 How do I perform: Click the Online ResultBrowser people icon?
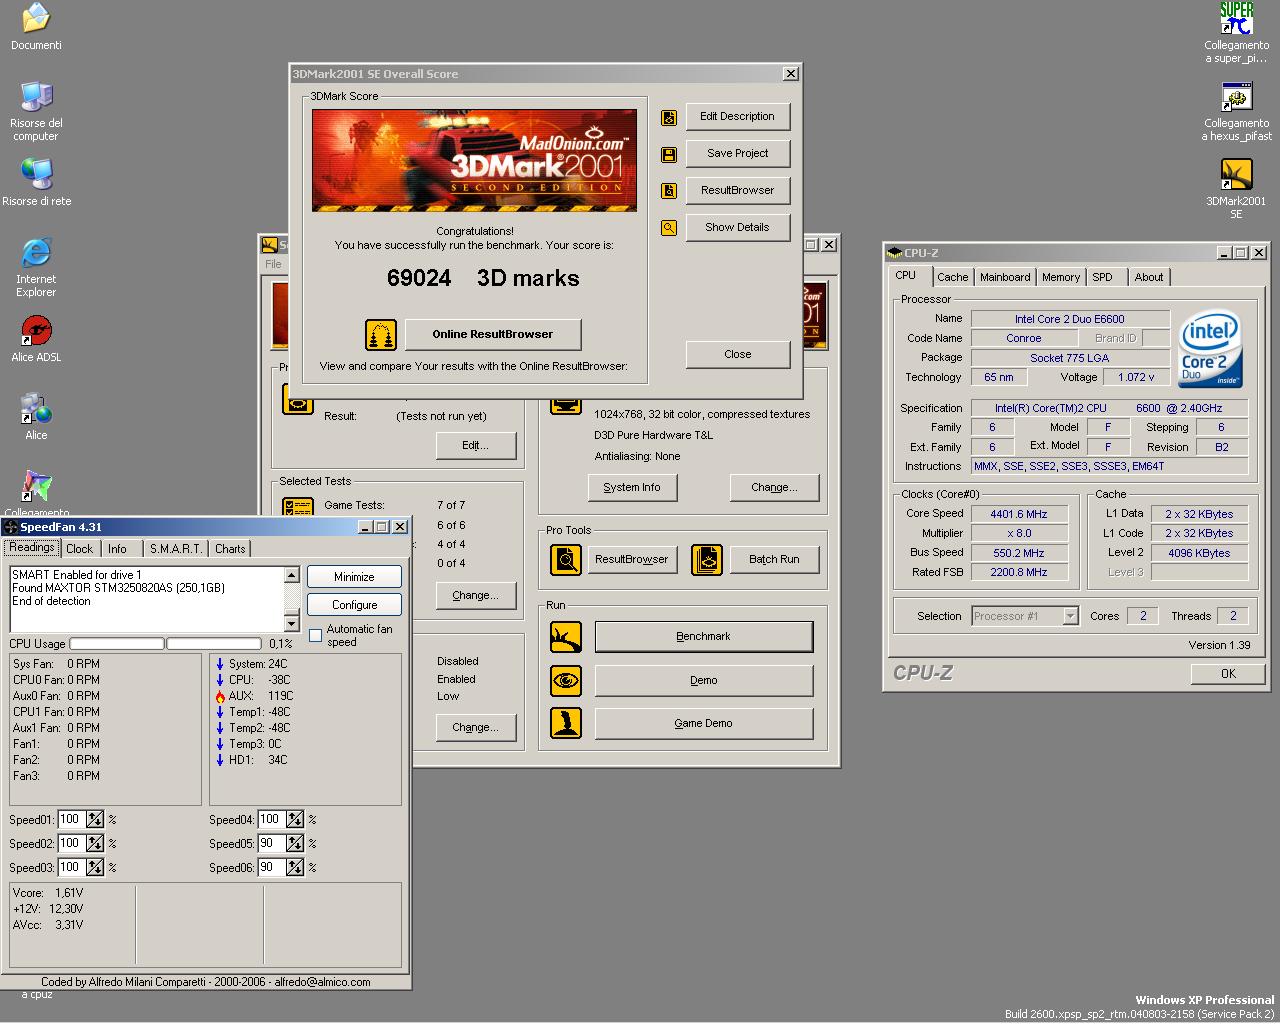[381, 335]
